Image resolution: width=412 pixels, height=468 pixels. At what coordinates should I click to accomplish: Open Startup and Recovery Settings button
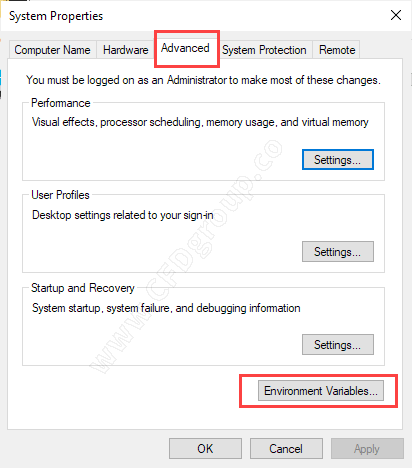[338, 345]
